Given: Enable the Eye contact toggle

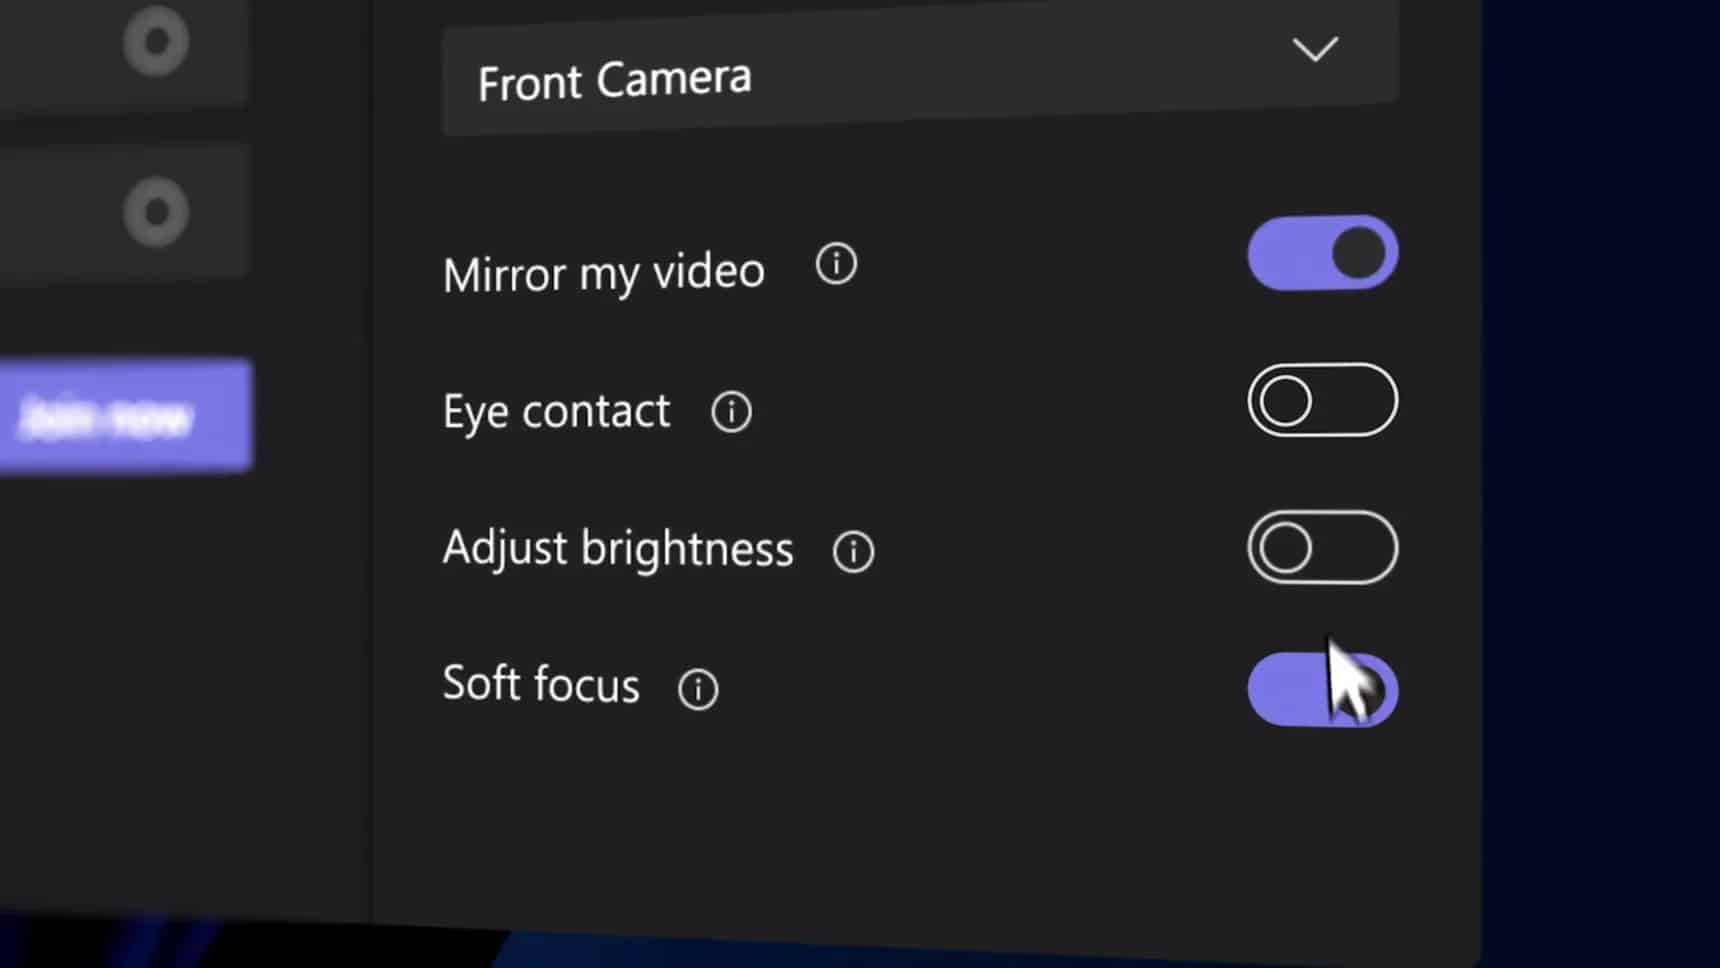Looking at the screenshot, I should point(1322,400).
